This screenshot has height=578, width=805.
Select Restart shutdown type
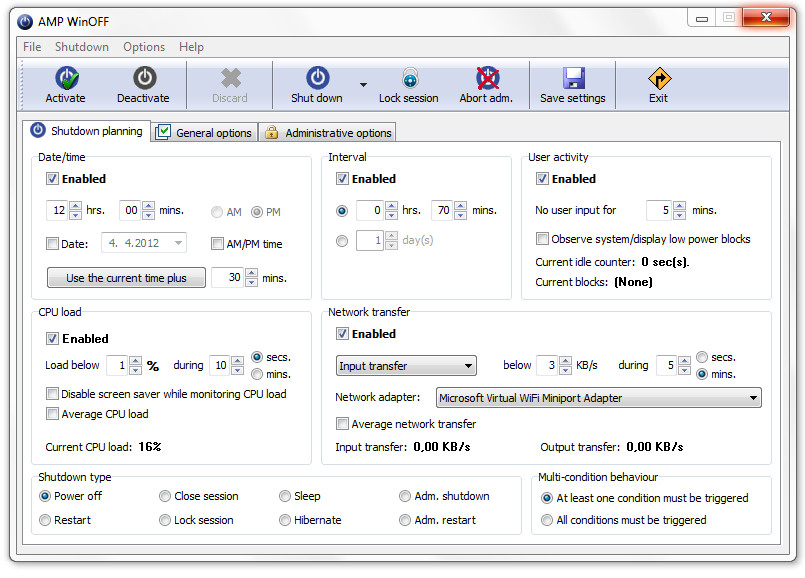[45, 520]
